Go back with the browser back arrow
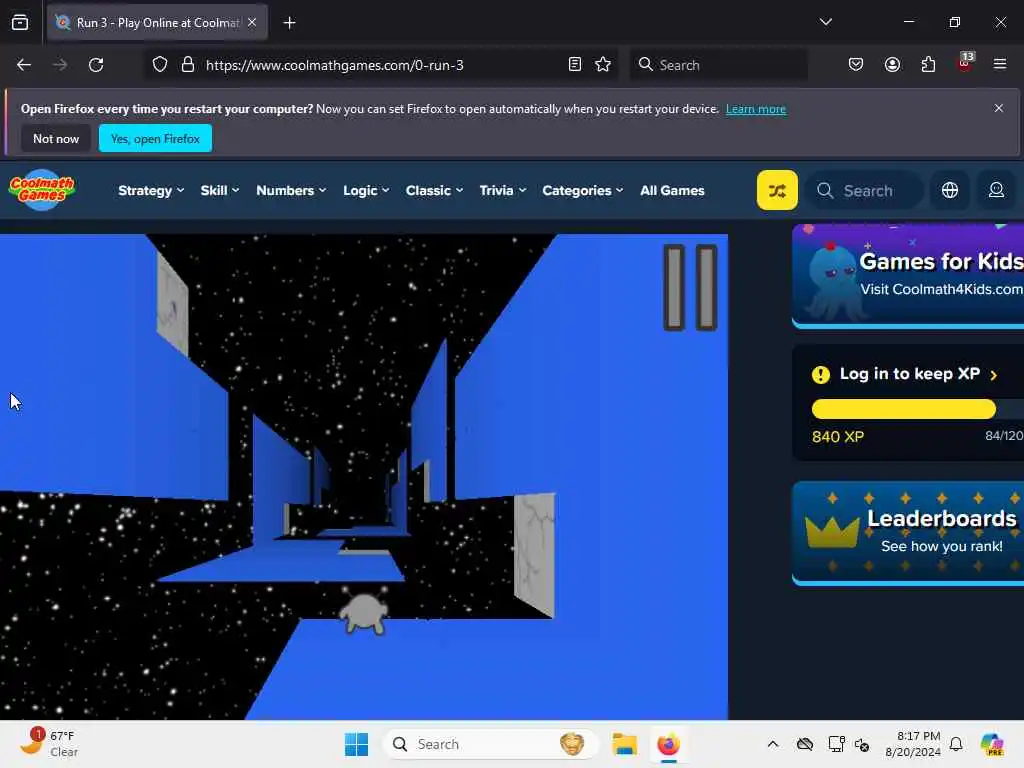The image size is (1024, 768). (24, 65)
